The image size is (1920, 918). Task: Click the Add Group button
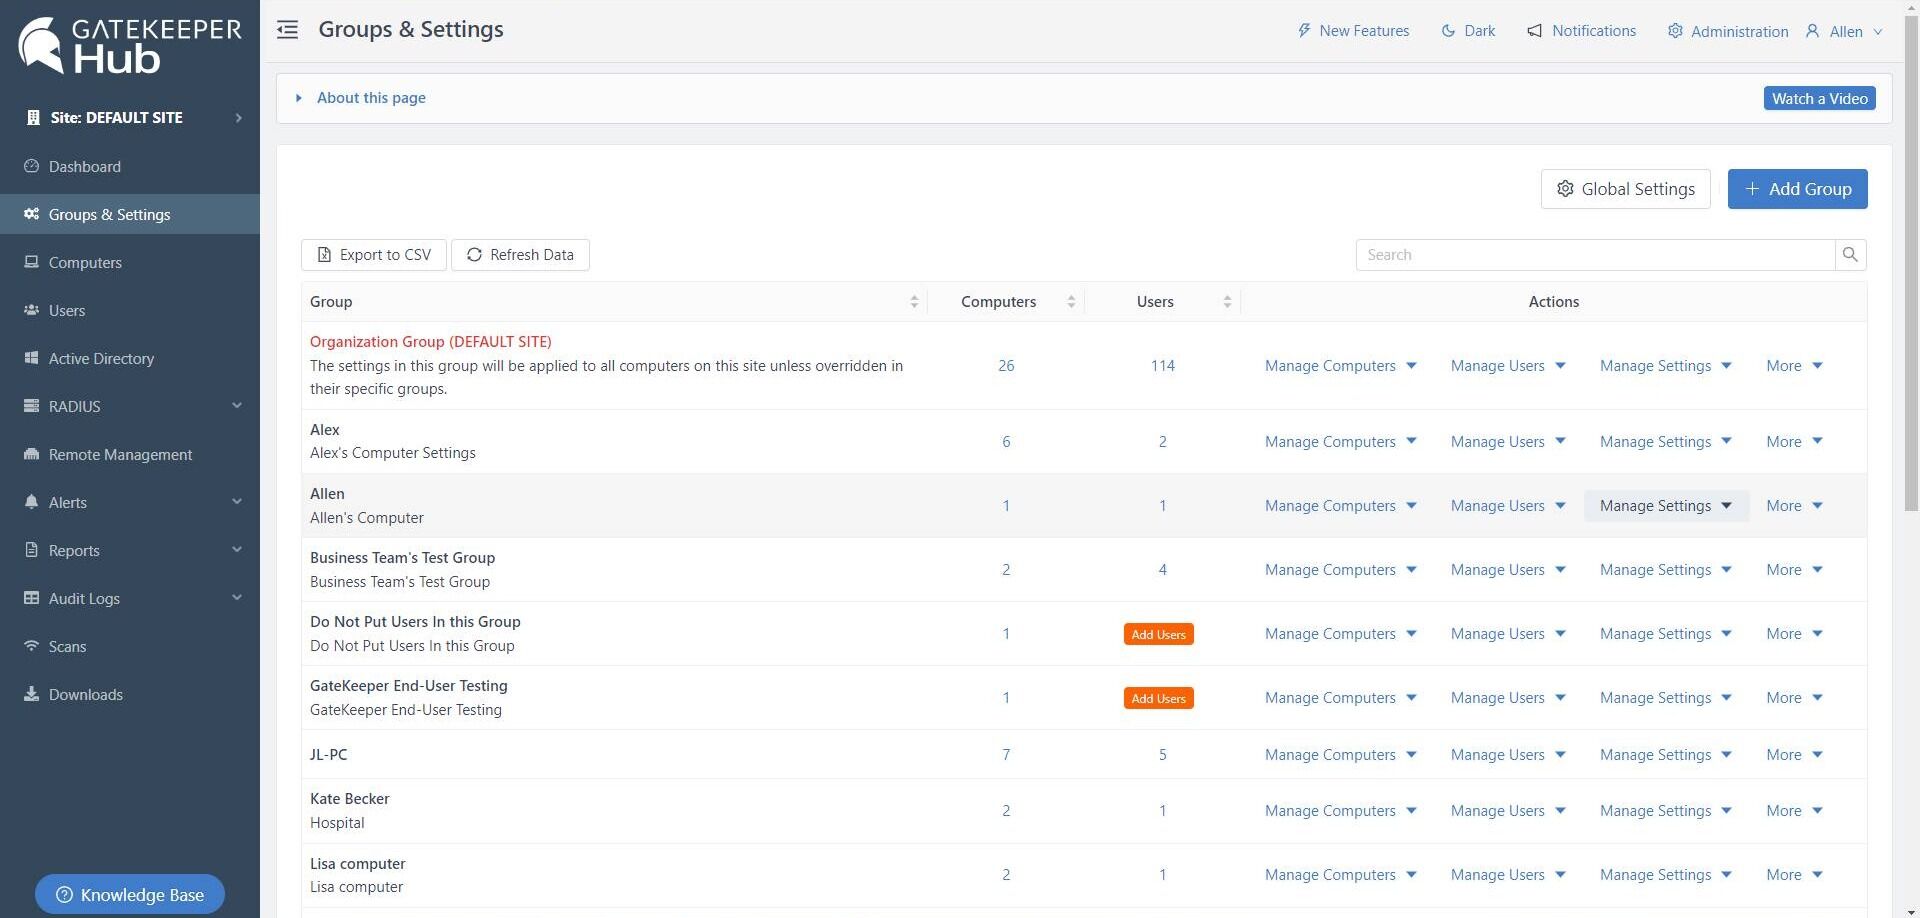1797,189
